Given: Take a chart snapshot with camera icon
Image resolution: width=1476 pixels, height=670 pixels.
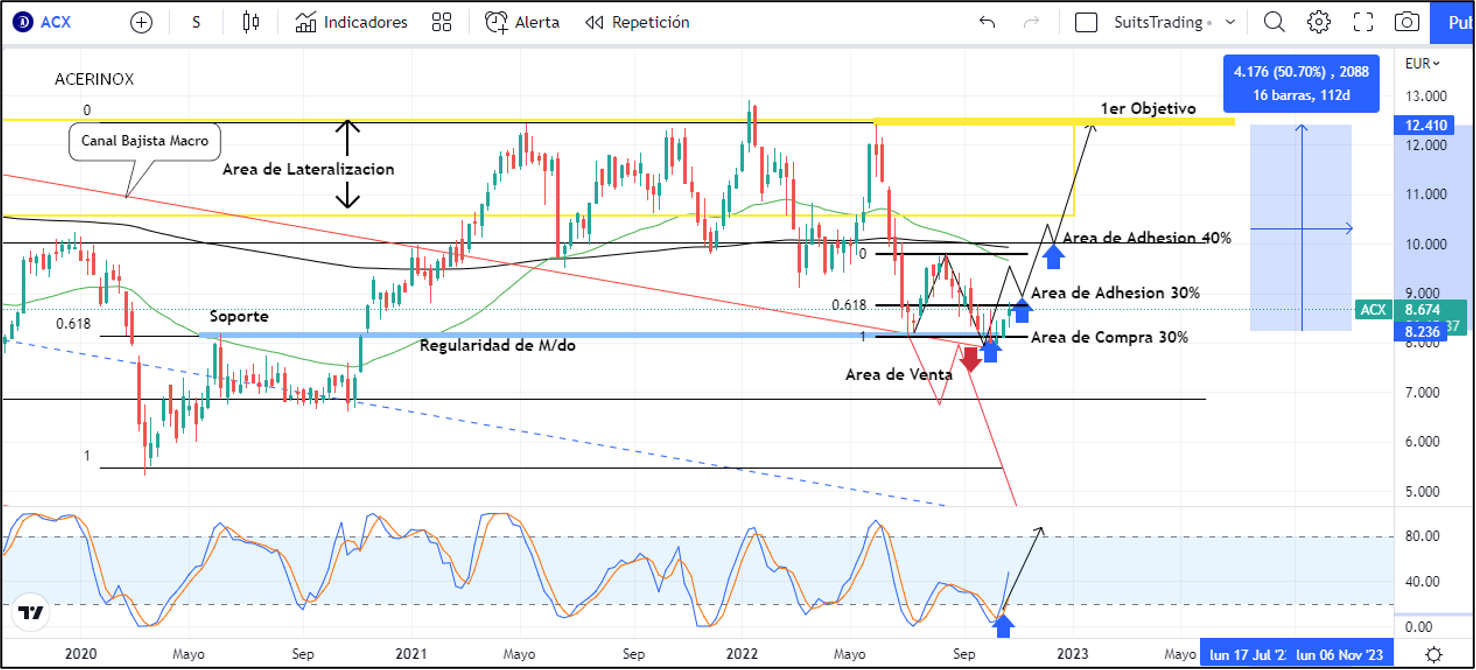Looking at the screenshot, I should coord(1407,22).
